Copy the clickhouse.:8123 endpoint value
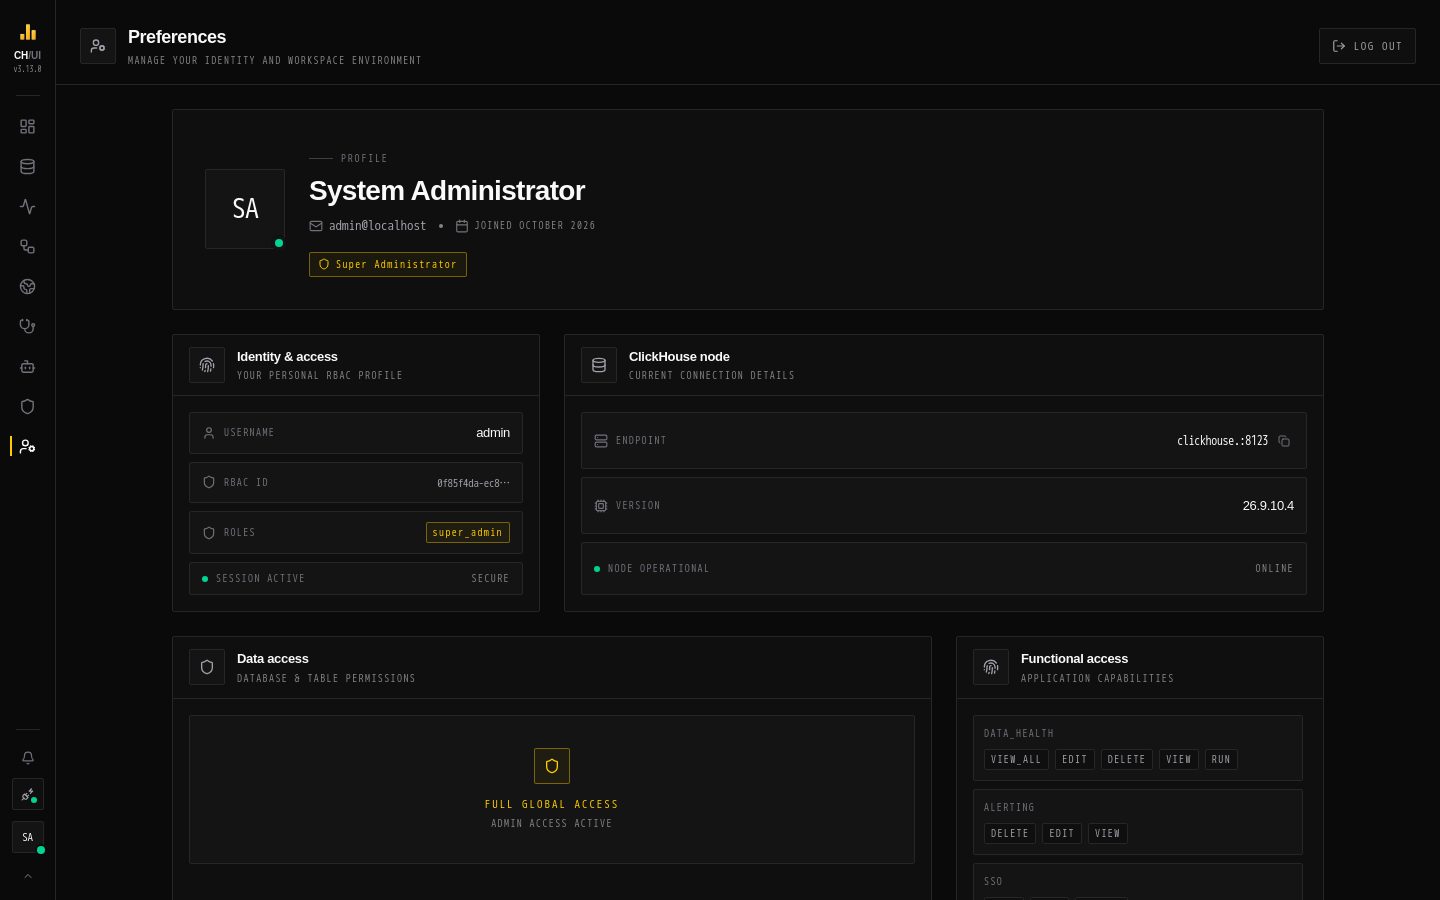 (1284, 441)
